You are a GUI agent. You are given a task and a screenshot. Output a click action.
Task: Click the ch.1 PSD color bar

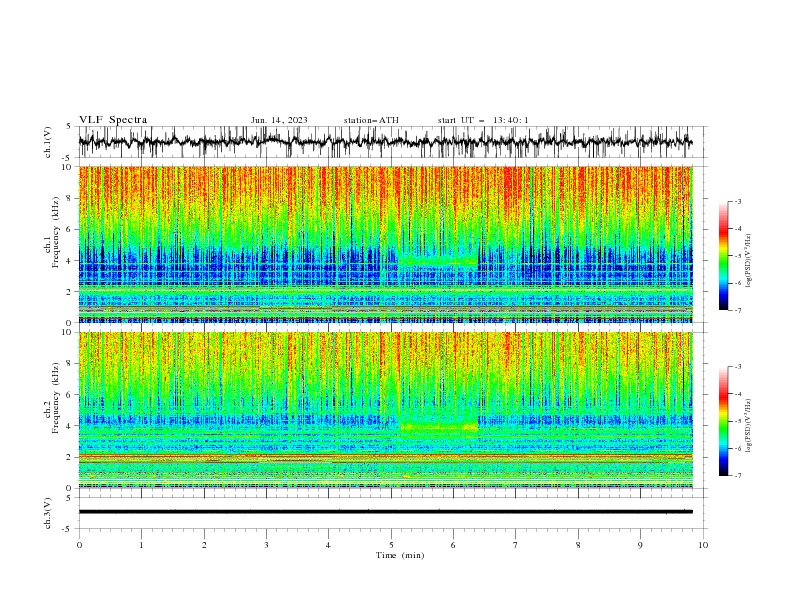[x=724, y=255]
